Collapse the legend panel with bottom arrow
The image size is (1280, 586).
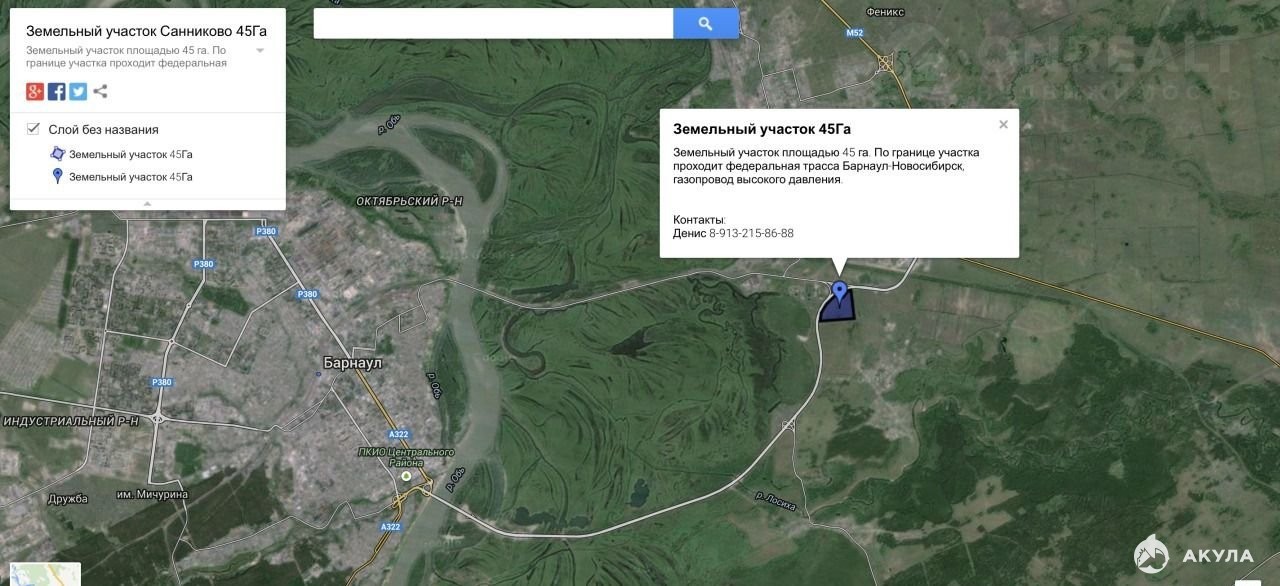[x=147, y=204]
